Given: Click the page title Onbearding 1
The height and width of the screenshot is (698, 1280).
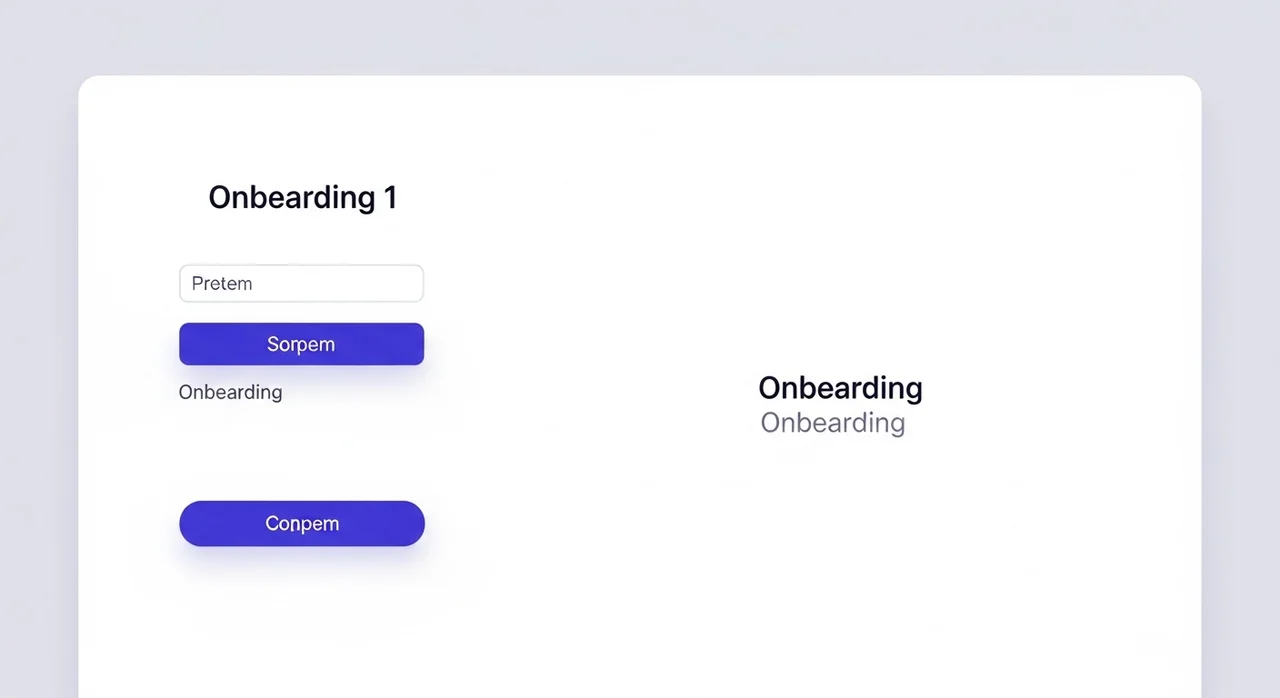Looking at the screenshot, I should 302,198.
